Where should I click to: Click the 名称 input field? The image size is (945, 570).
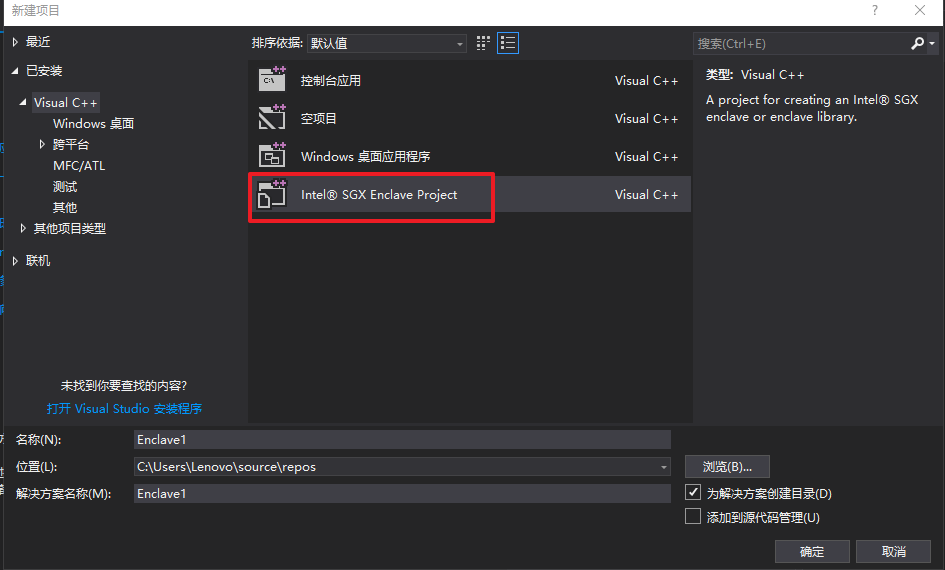tap(402, 440)
